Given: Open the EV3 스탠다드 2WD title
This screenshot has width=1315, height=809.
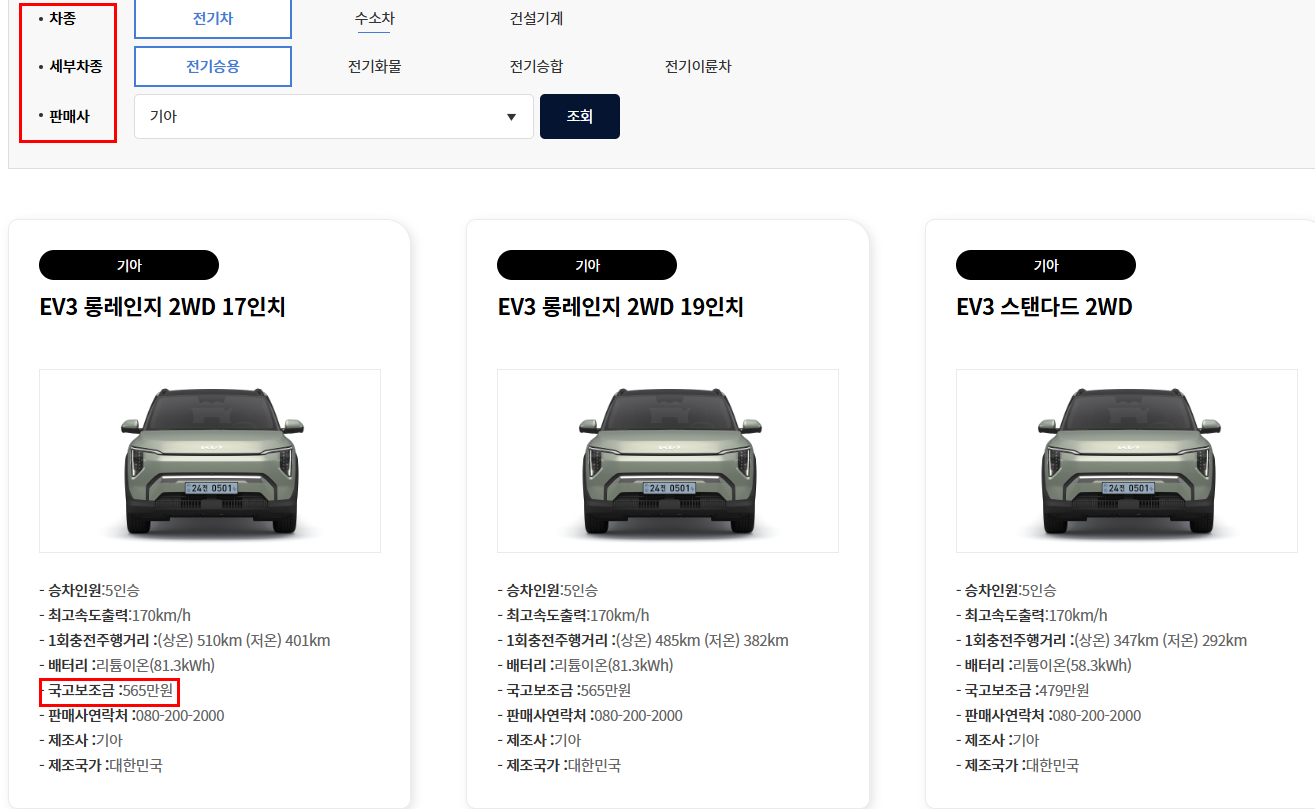Looking at the screenshot, I should click(1044, 307).
